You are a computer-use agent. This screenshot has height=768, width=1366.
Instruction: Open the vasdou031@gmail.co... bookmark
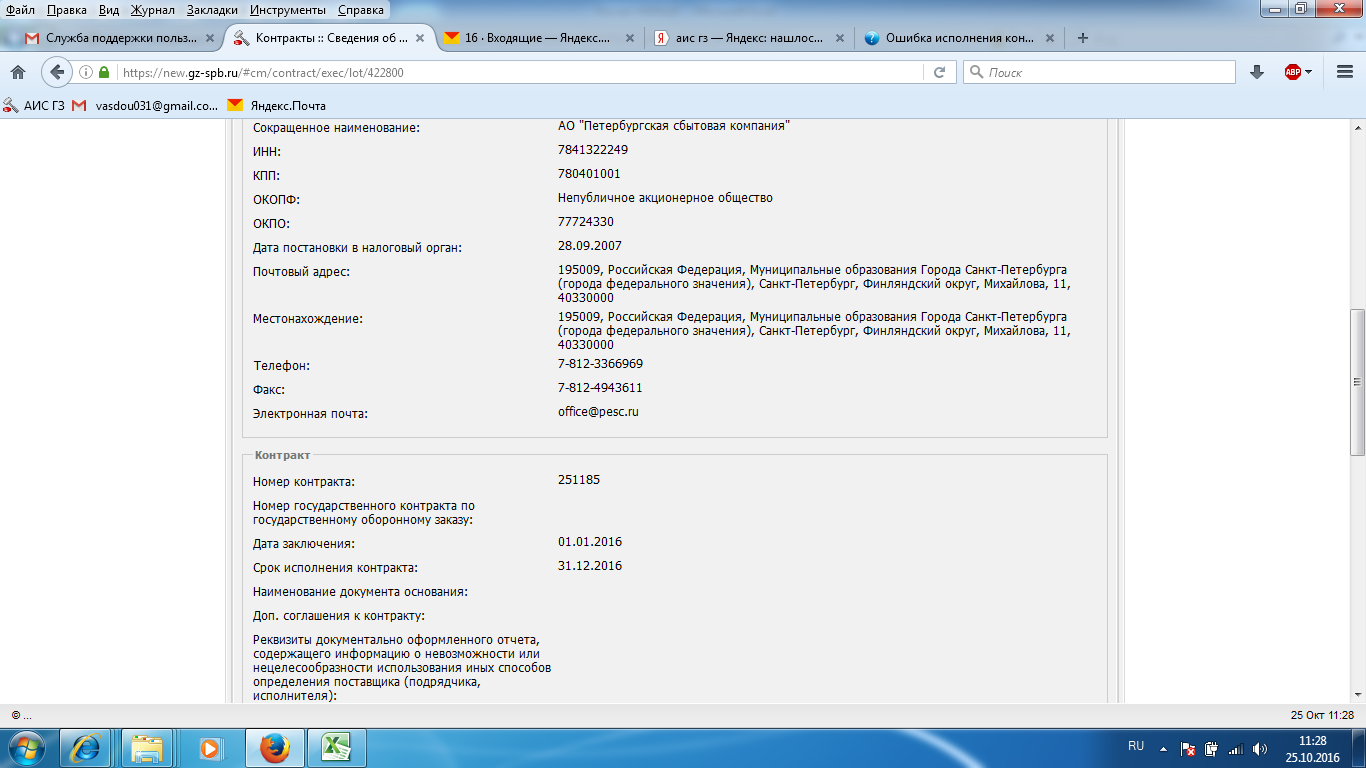[x=145, y=105]
